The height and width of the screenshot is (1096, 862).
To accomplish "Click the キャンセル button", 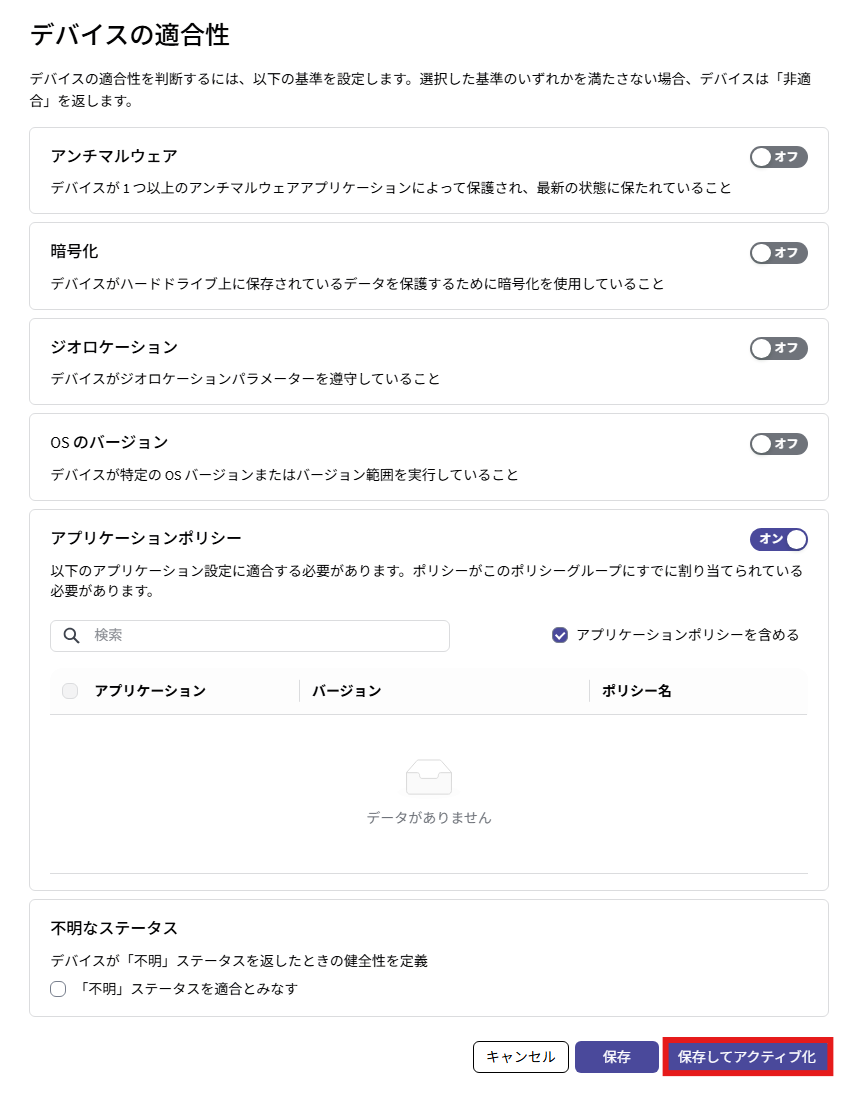I will tap(521, 1057).
